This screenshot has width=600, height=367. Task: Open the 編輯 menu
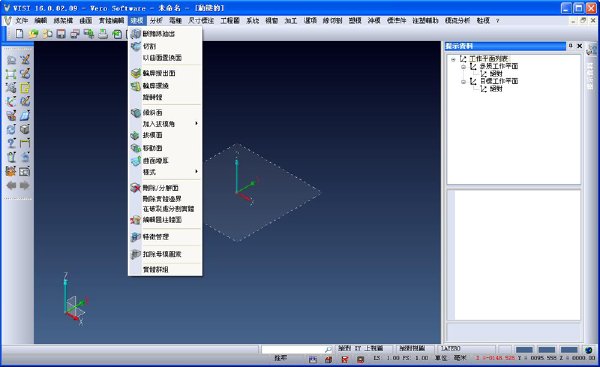[x=41, y=21]
